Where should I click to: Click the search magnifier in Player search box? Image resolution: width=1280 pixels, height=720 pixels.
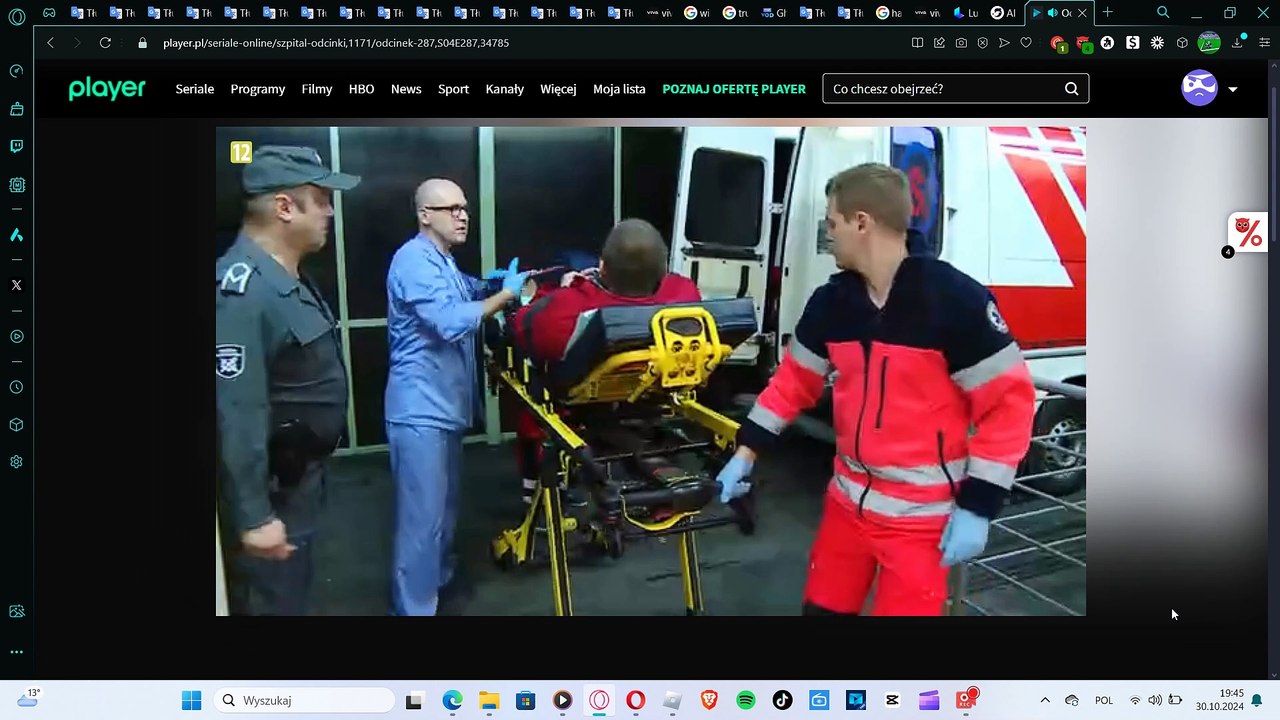pos(1071,89)
